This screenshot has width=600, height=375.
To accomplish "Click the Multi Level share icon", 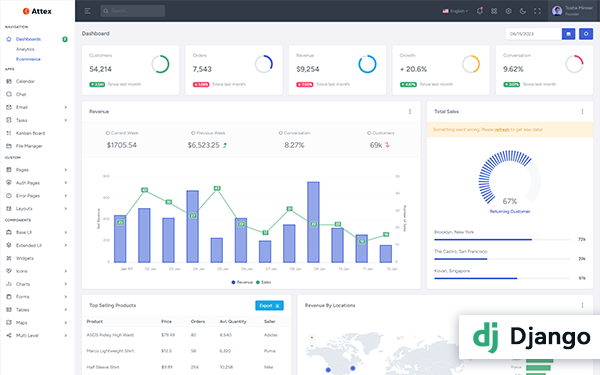I will click(x=9, y=336).
